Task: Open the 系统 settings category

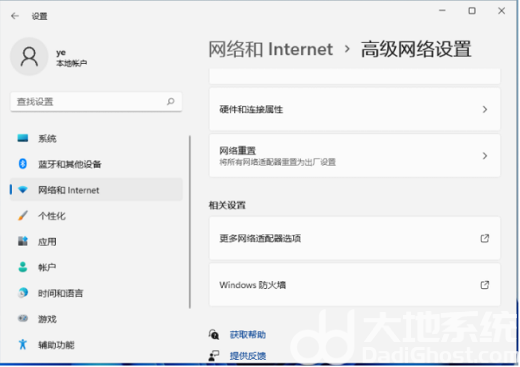Action: 97,138
